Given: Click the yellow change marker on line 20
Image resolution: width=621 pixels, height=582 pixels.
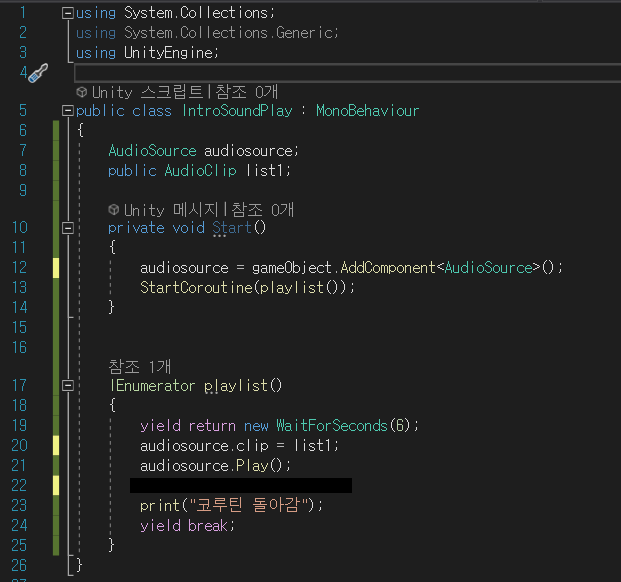Looking at the screenshot, I should [56, 445].
